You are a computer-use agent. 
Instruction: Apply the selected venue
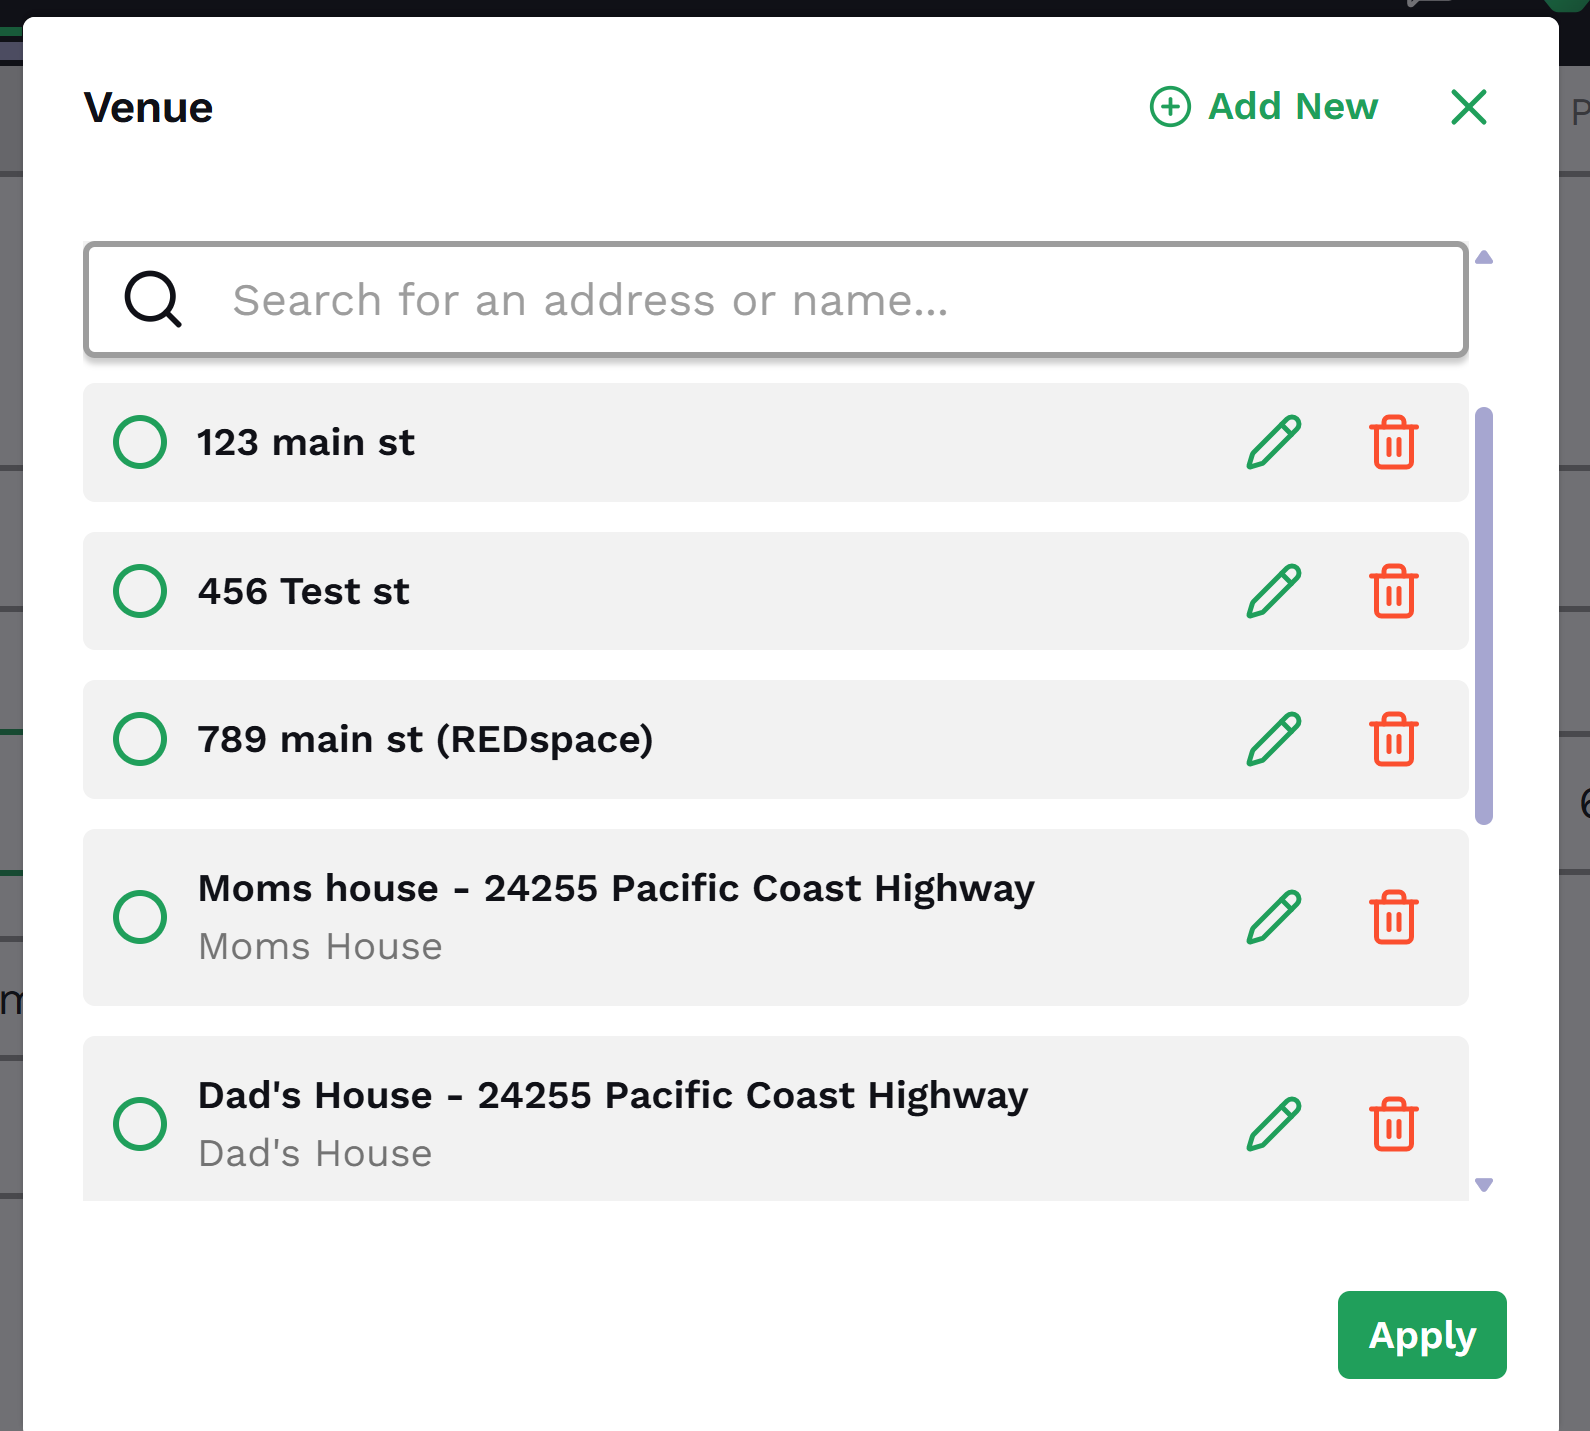[1422, 1335]
